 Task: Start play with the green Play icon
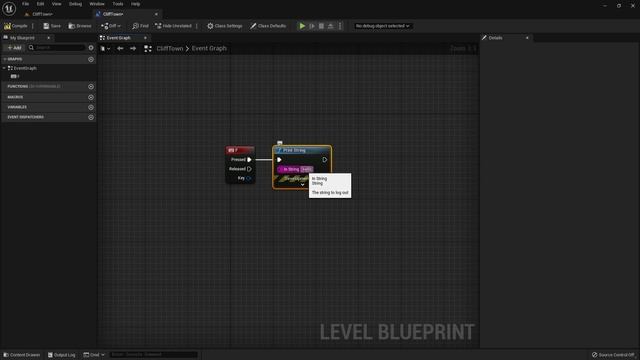[x=302, y=26]
